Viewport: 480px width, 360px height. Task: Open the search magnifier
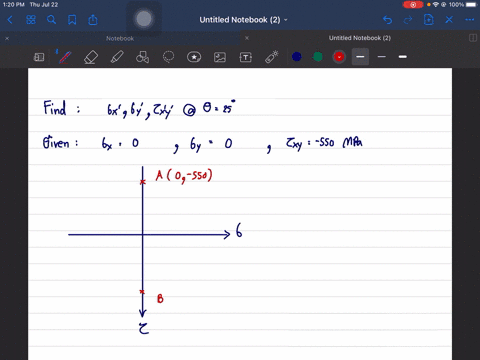click(51, 20)
